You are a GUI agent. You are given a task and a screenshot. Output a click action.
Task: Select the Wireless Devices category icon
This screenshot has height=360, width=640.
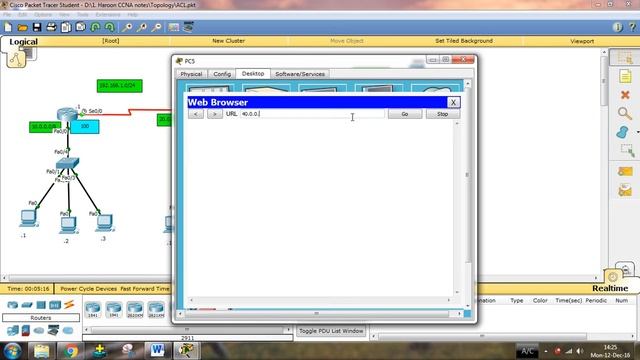tap(55, 305)
